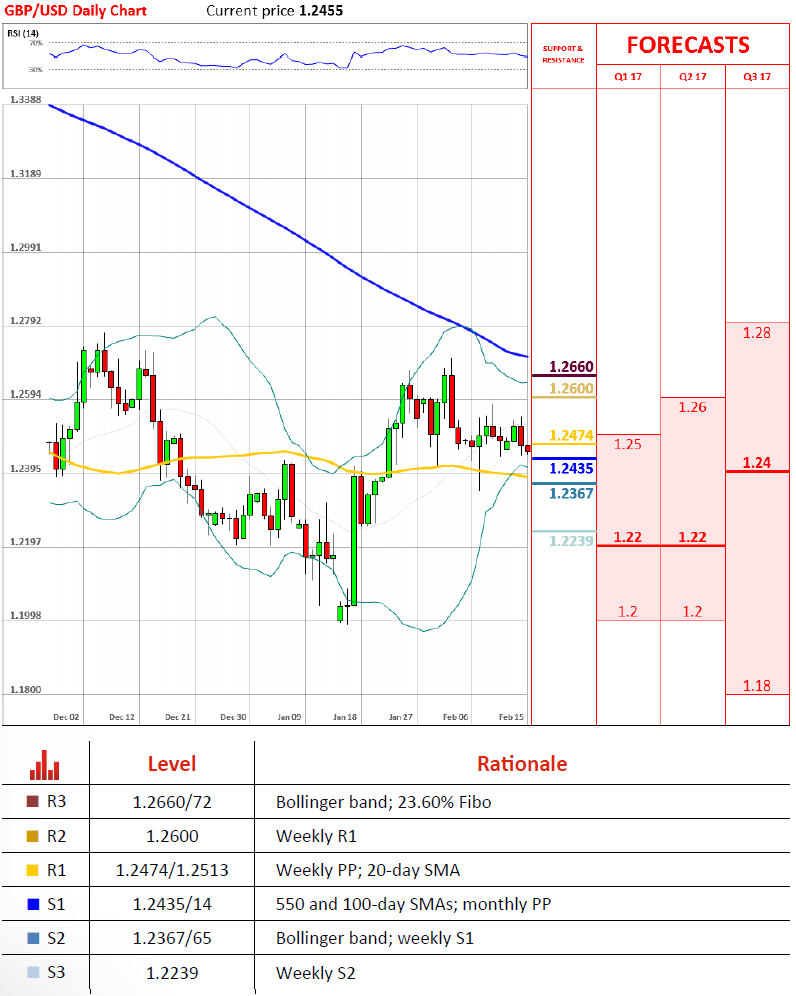Image resolution: width=796 pixels, height=996 pixels.
Task: Click the 1.2991 price axis label
Action: [x=25, y=247]
